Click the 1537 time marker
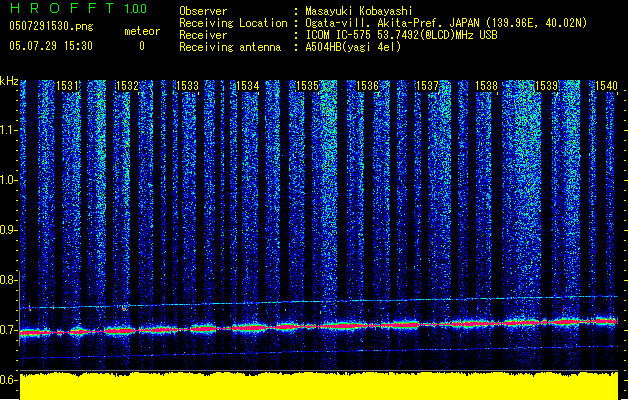 [427, 86]
